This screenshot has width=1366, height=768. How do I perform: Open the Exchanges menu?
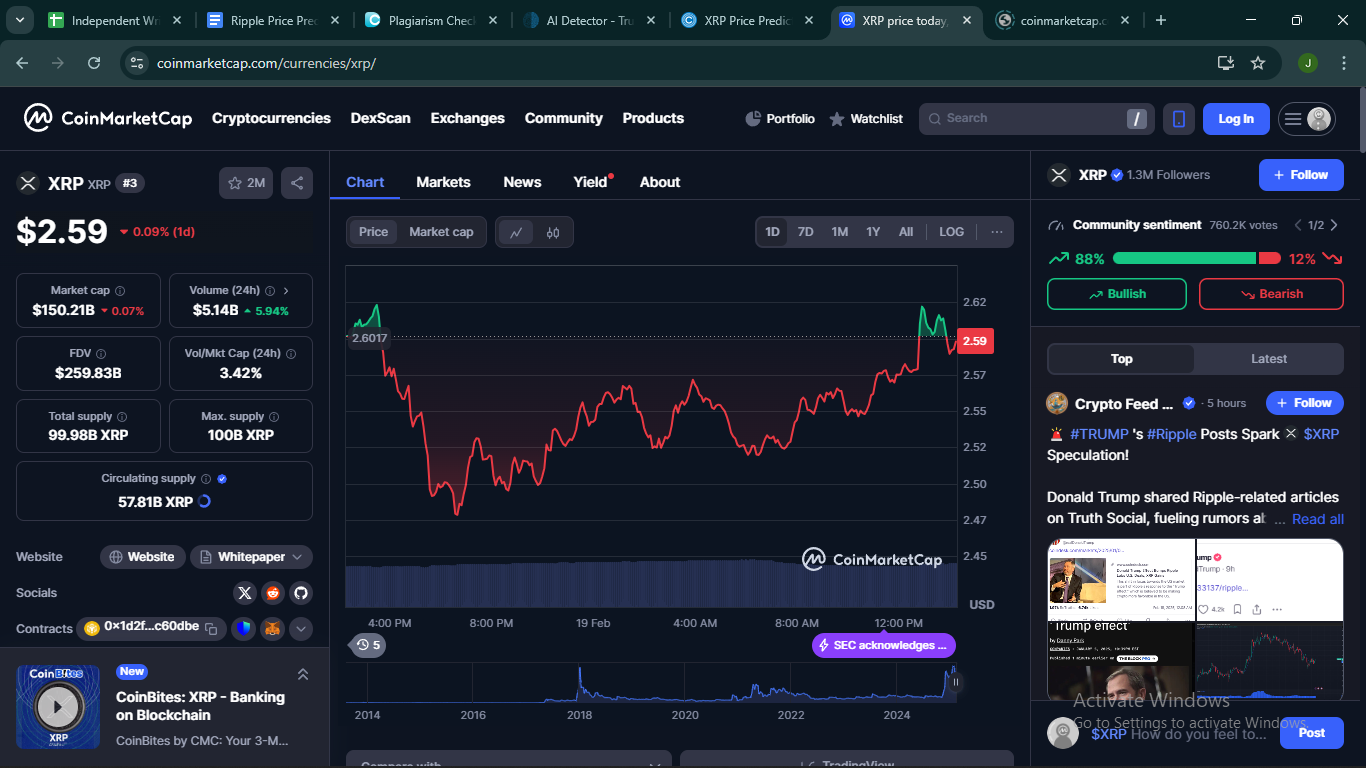pyautogui.click(x=468, y=118)
